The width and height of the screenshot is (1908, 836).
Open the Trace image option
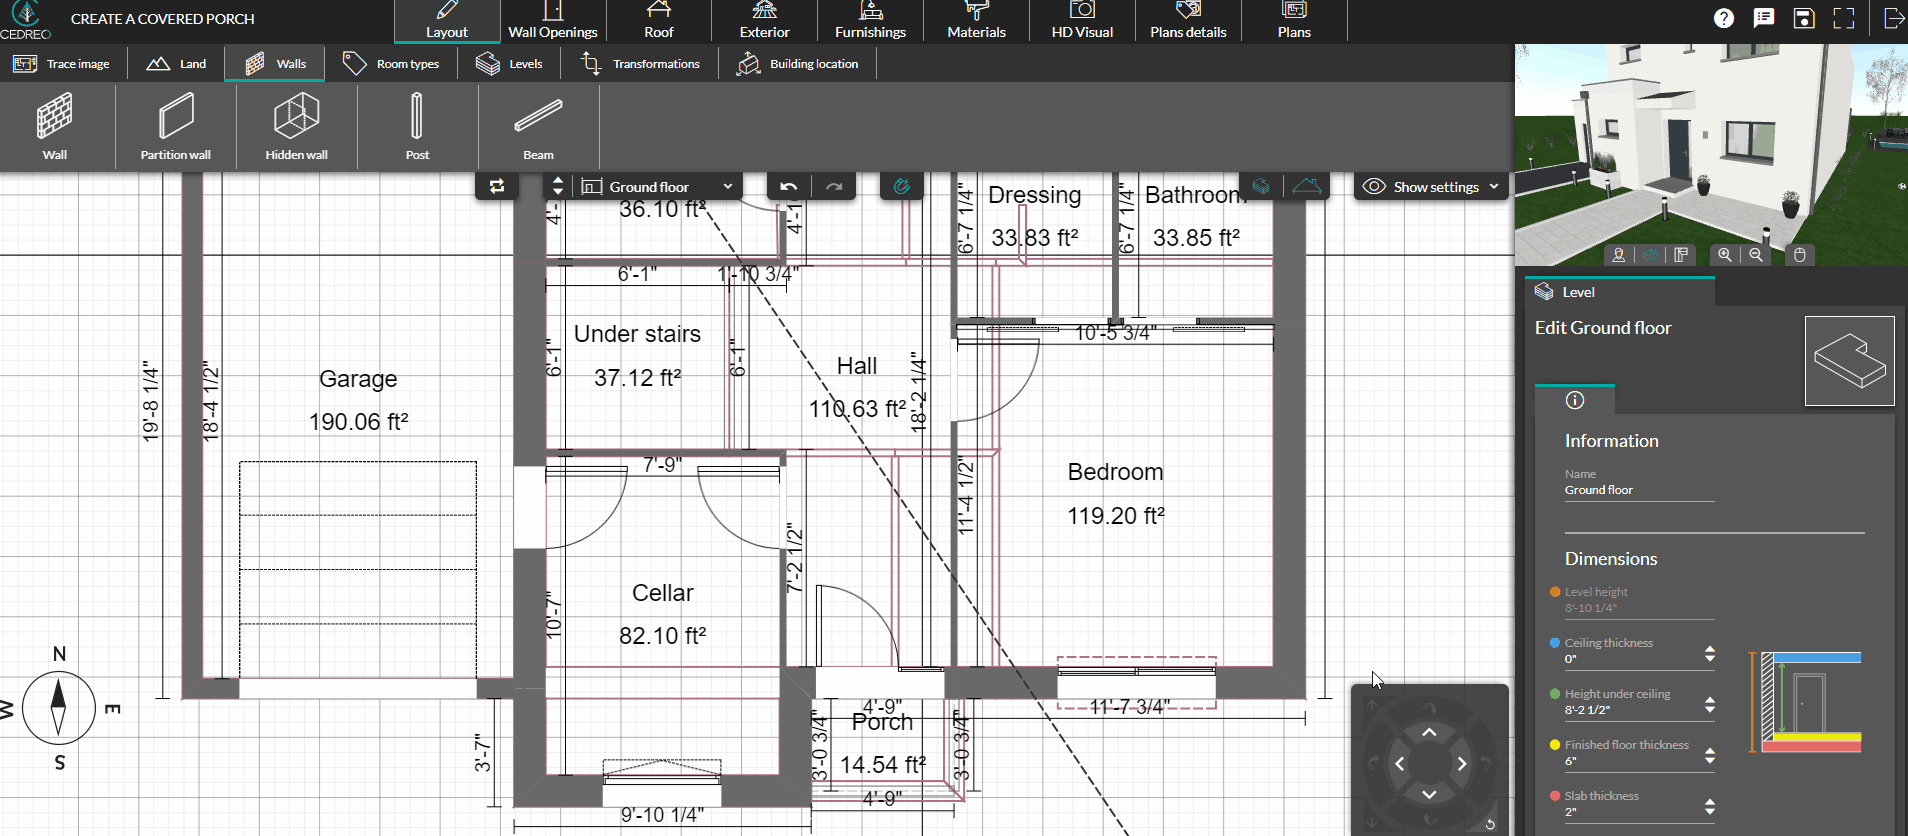click(x=63, y=64)
